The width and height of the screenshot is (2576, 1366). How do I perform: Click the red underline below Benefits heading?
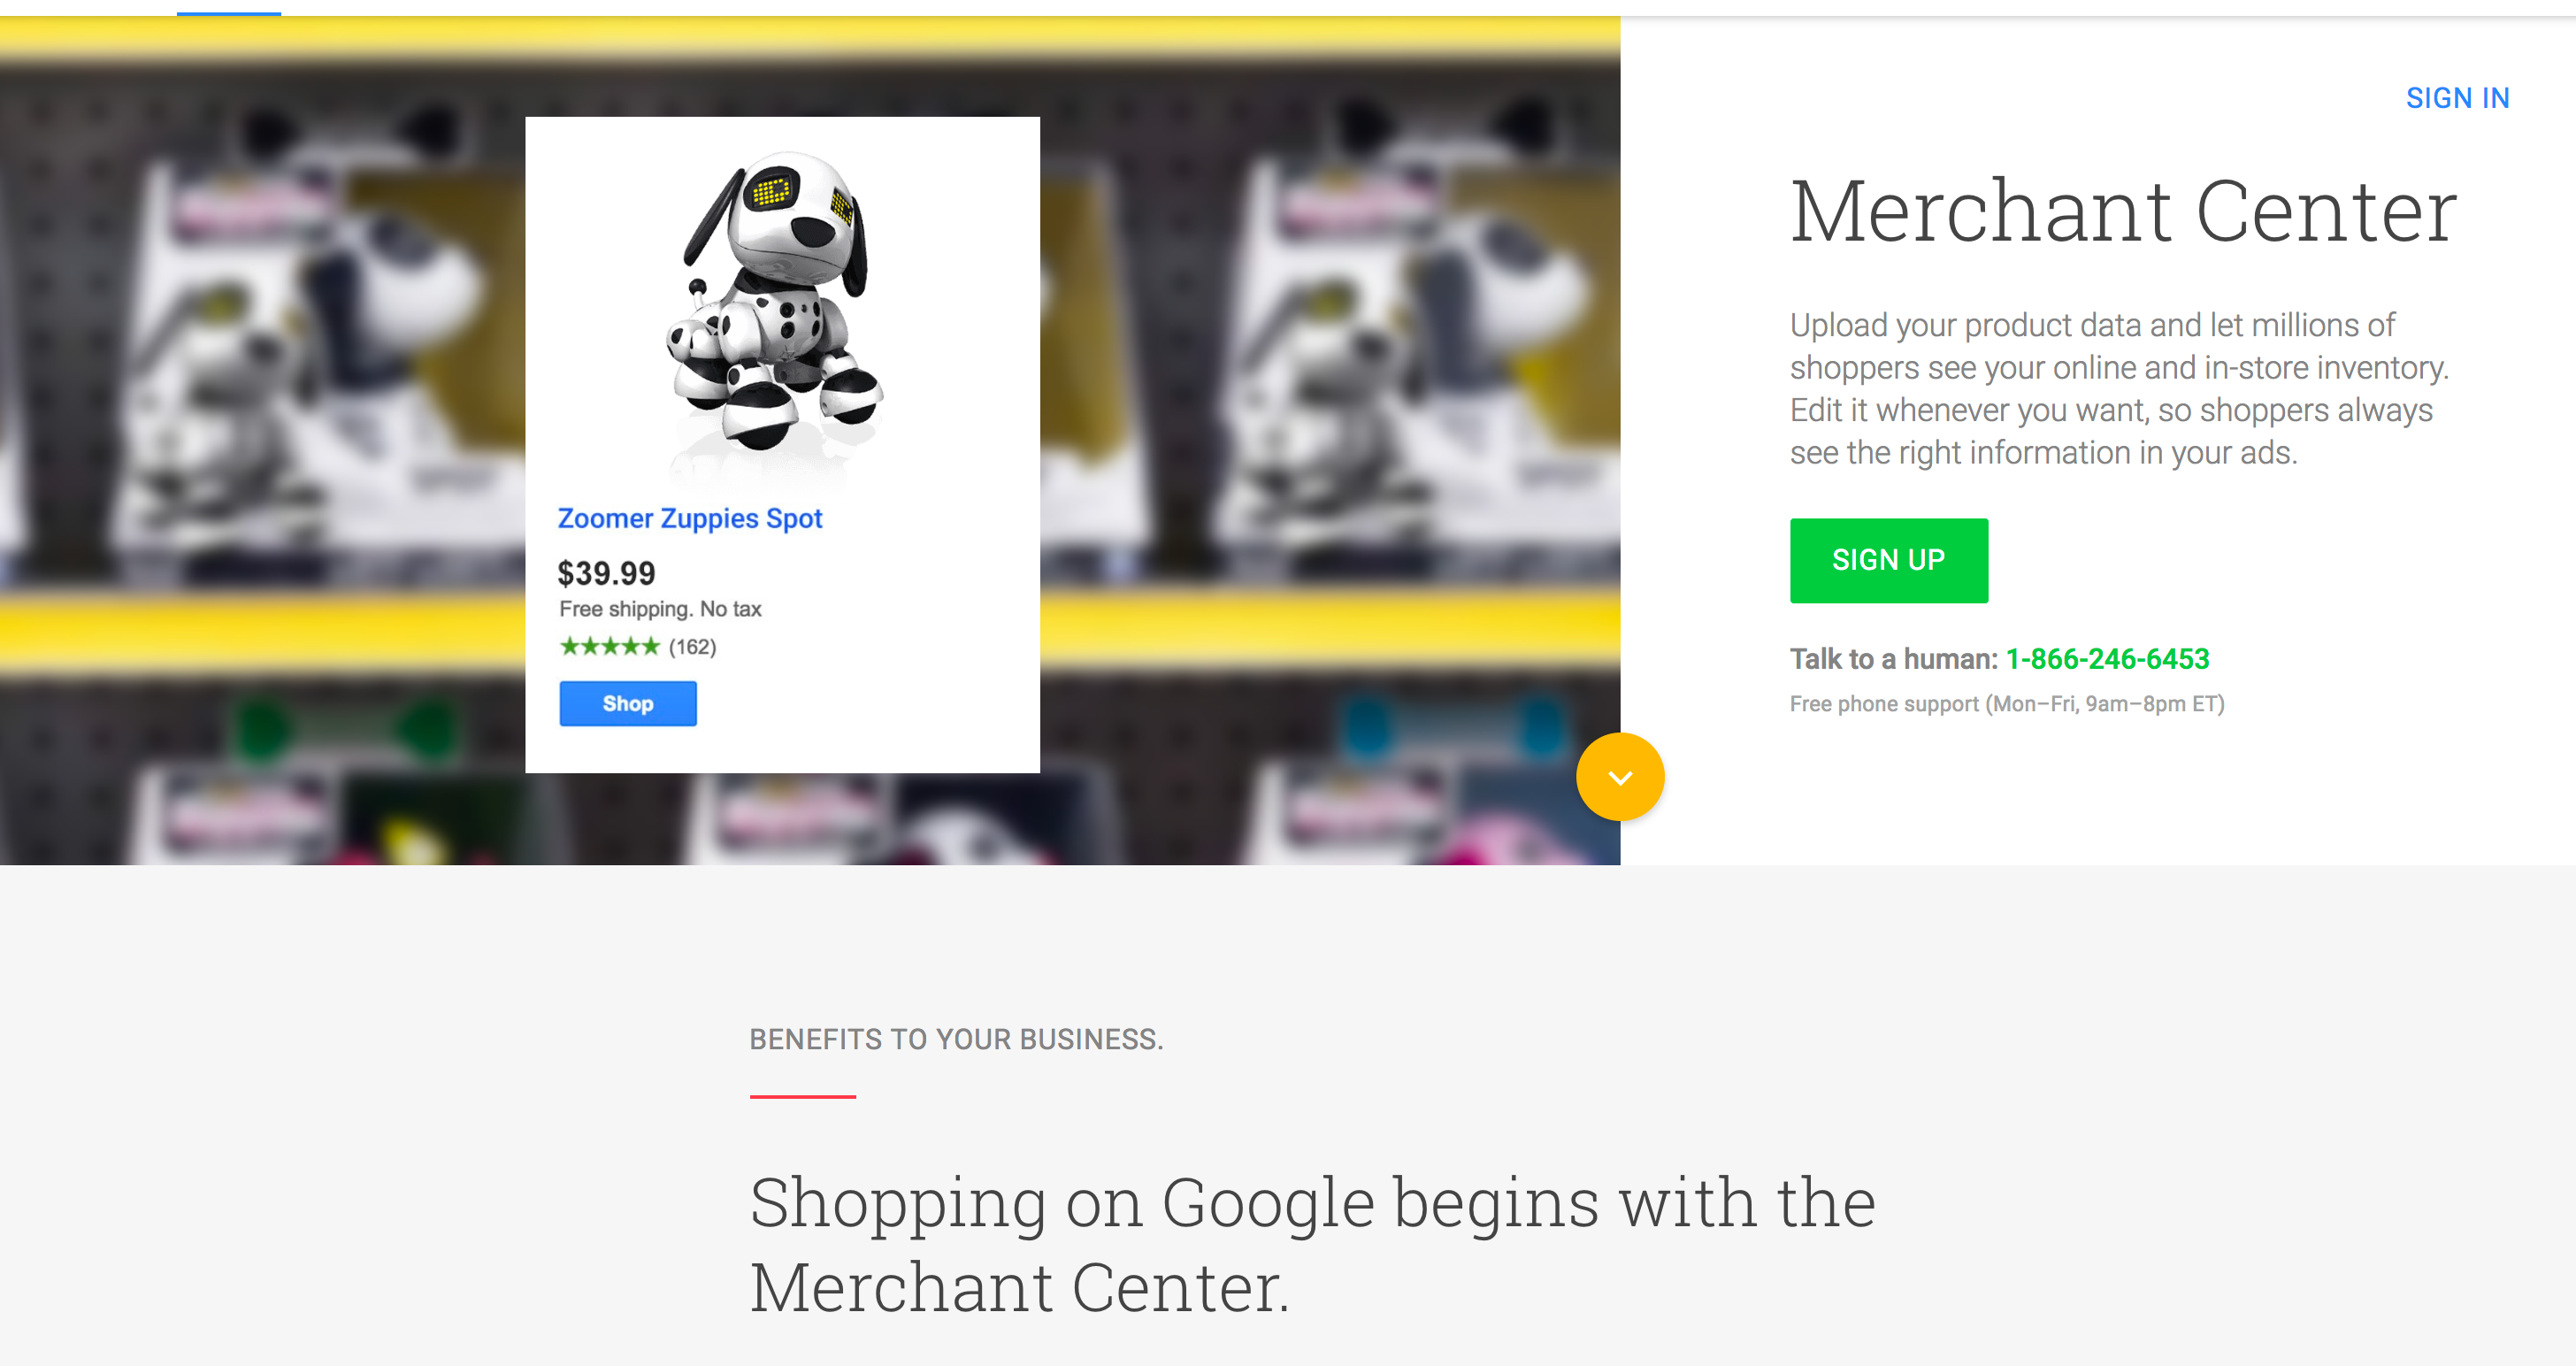(x=803, y=1096)
